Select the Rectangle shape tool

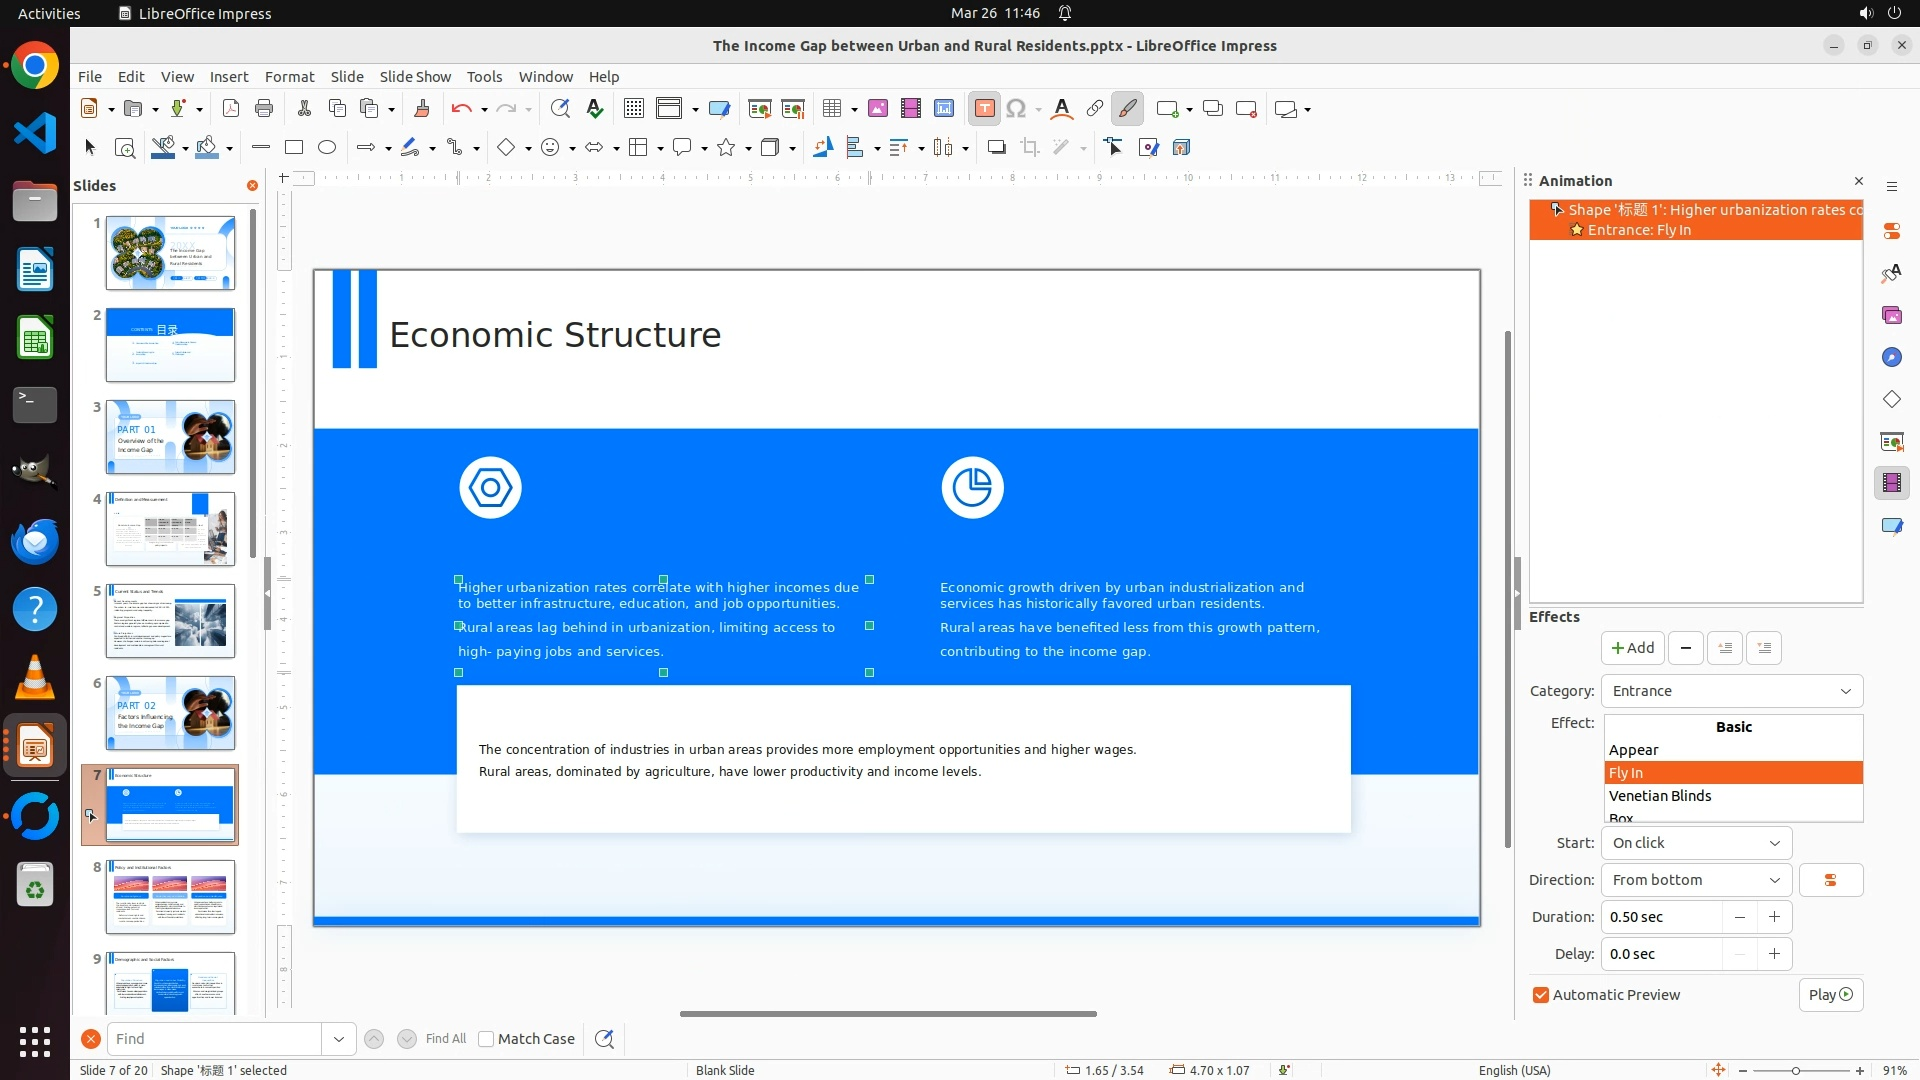[294, 148]
